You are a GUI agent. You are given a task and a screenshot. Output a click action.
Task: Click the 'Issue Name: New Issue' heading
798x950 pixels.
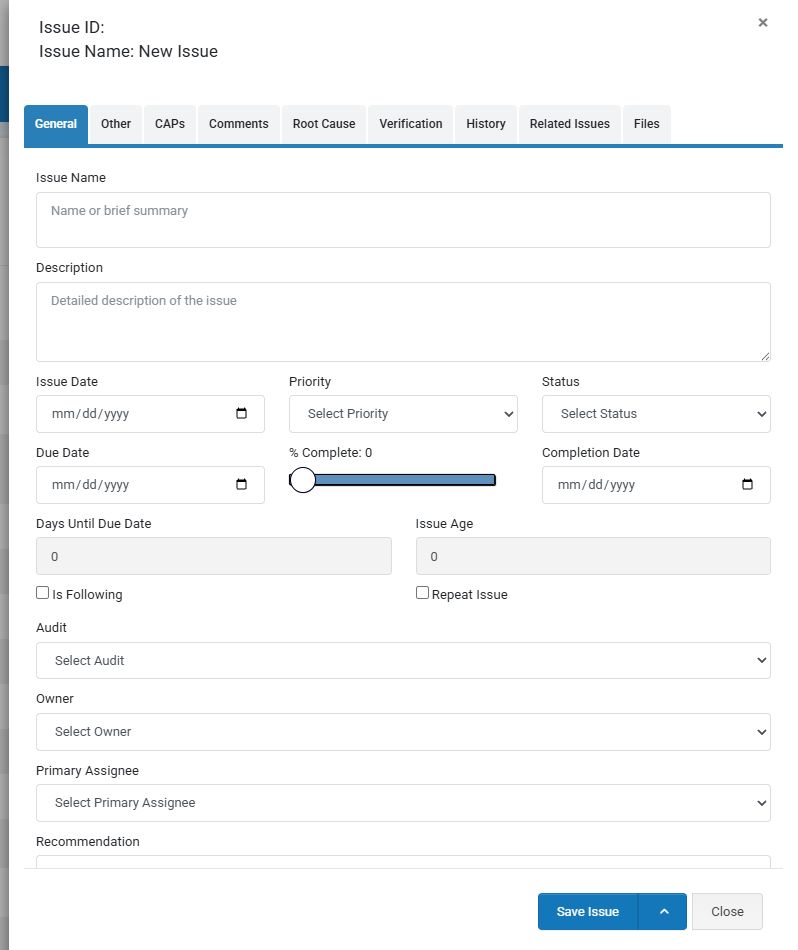tap(128, 51)
